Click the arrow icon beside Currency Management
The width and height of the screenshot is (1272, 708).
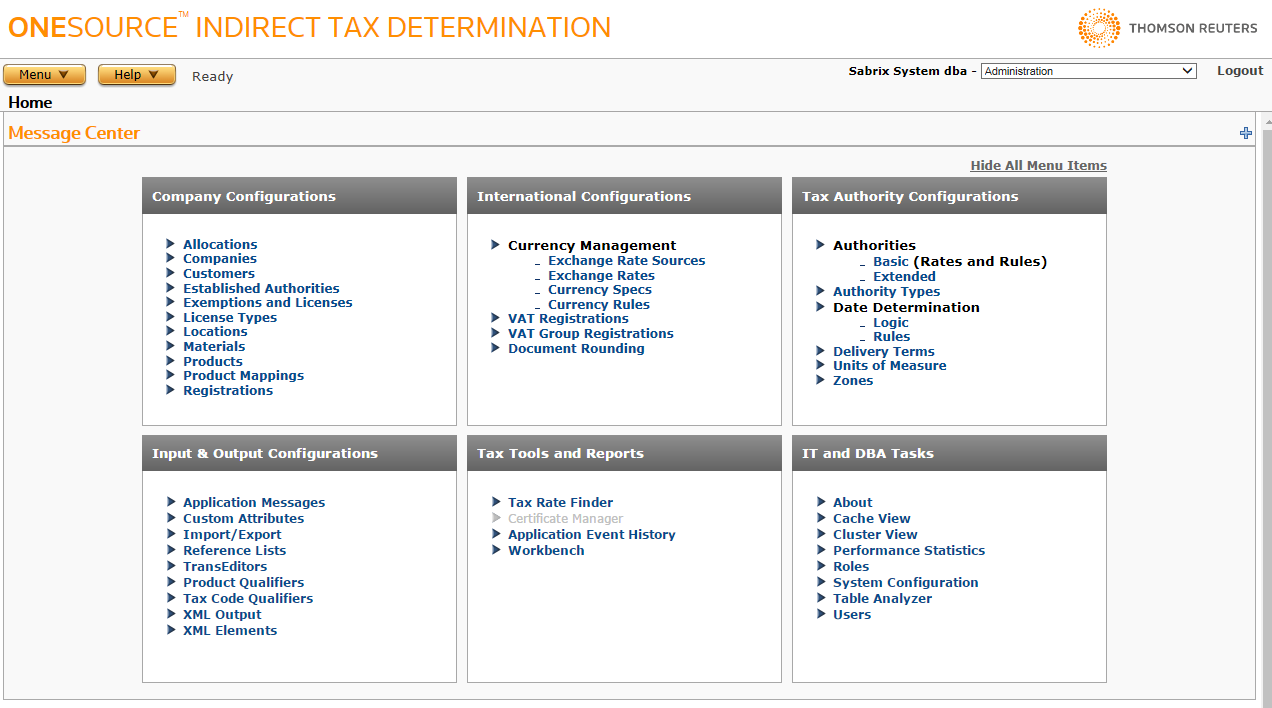(x=496, y=245)
